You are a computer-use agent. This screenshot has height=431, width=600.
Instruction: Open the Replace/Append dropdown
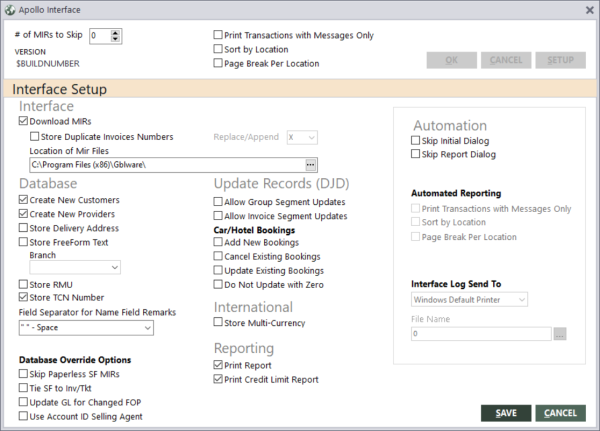click(x=302, y=137)
